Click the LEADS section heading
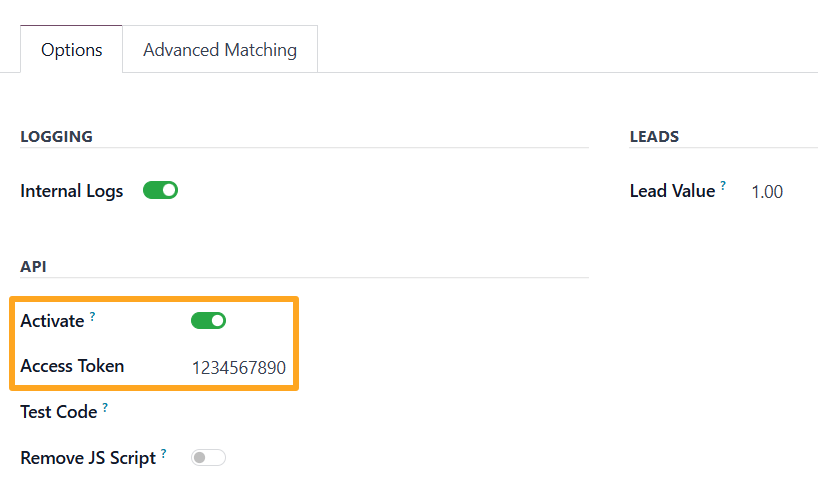The image size is (818, 491). pos(654,136)
